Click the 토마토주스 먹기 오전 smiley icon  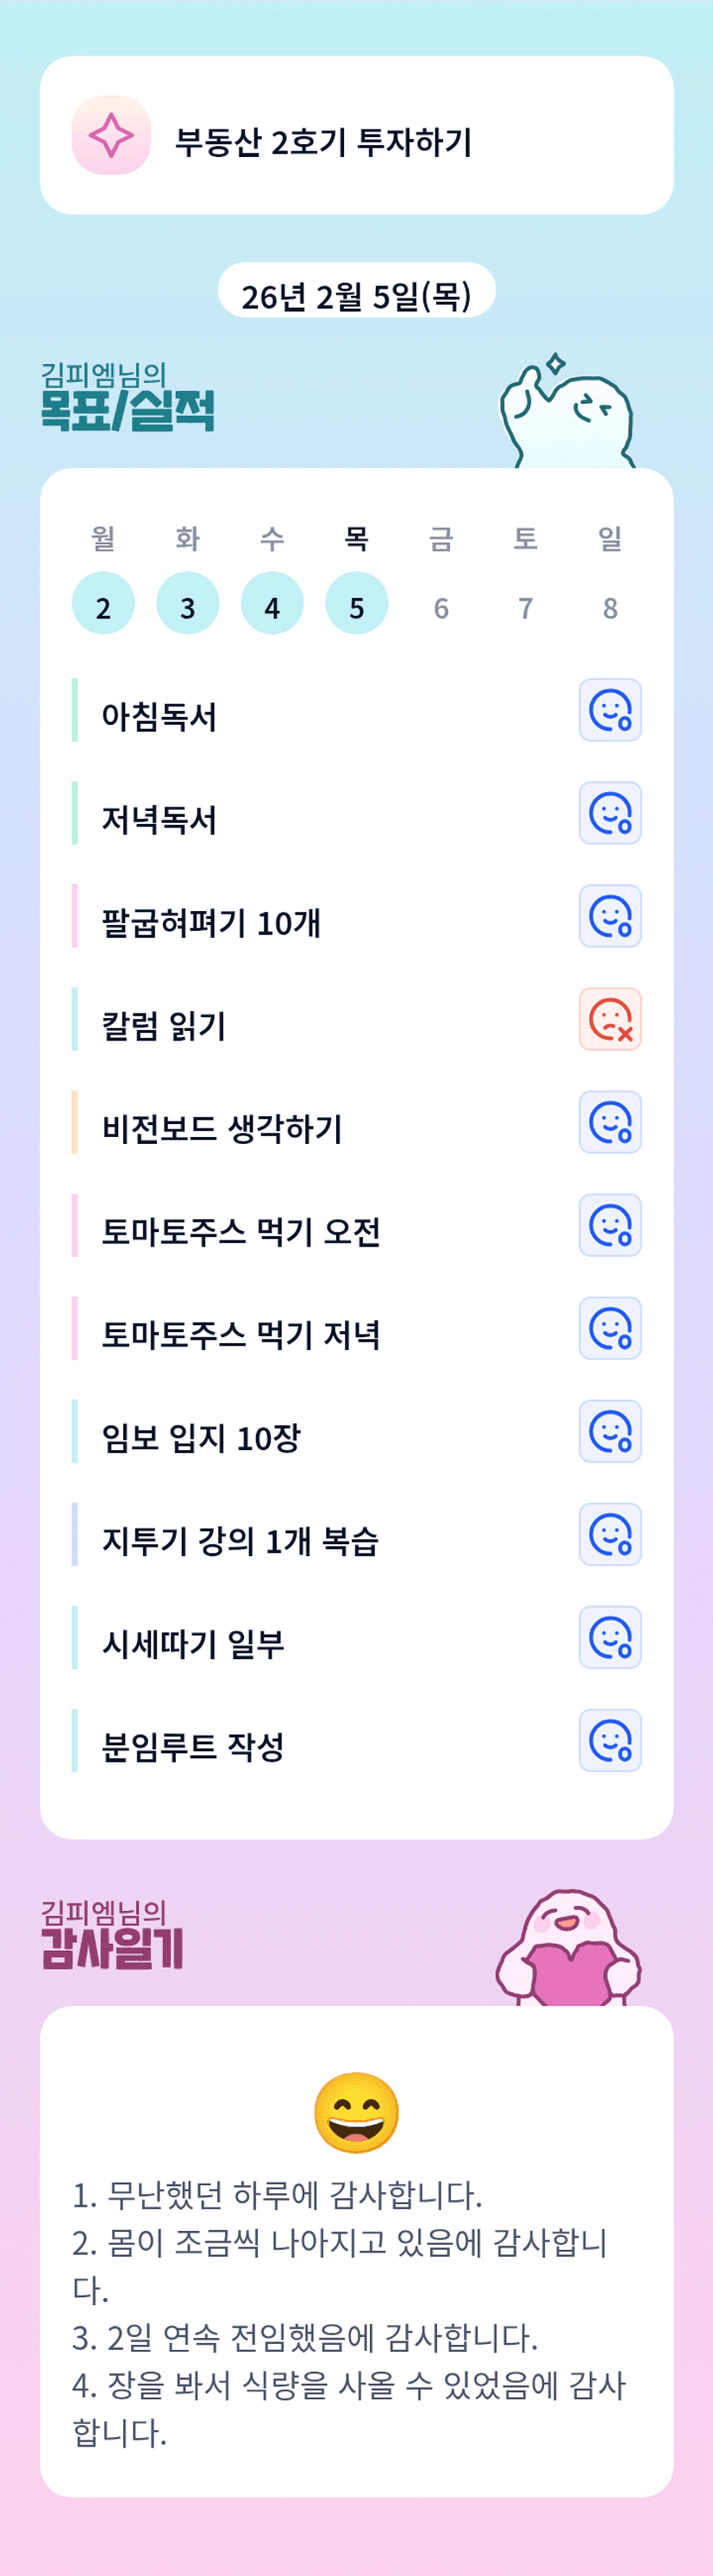coord(610,1225)
